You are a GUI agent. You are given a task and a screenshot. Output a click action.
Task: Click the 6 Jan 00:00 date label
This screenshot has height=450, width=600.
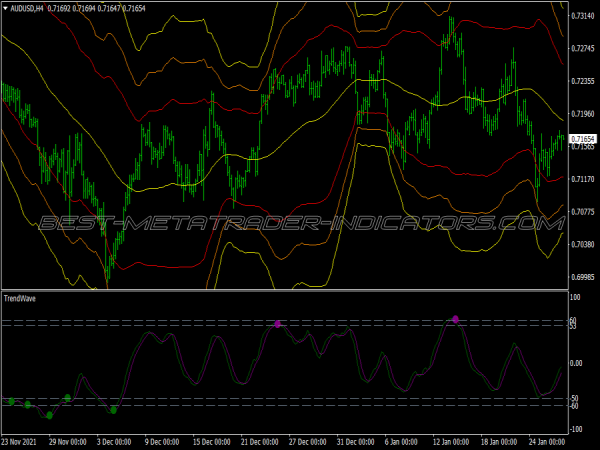click(401, 442)
